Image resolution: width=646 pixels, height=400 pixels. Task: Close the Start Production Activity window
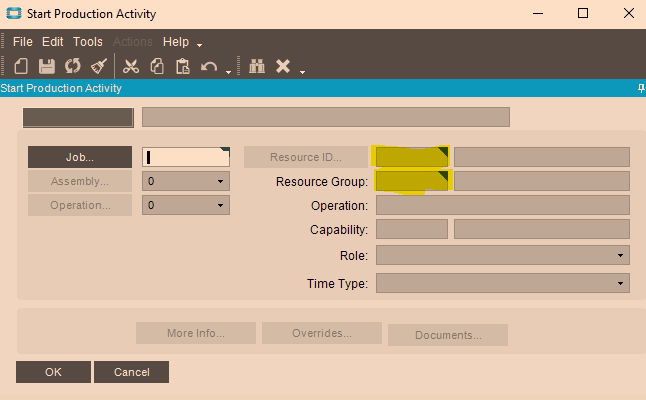[x=629, y=14]
